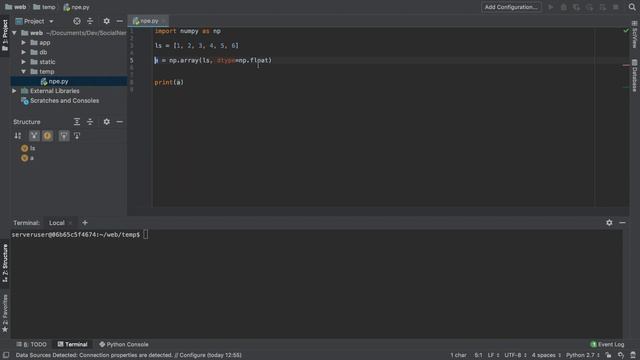Viewport: 640px width, 360px height.
Task: Click the Debug bug icon in toolbar
Action: coord(564,7)
